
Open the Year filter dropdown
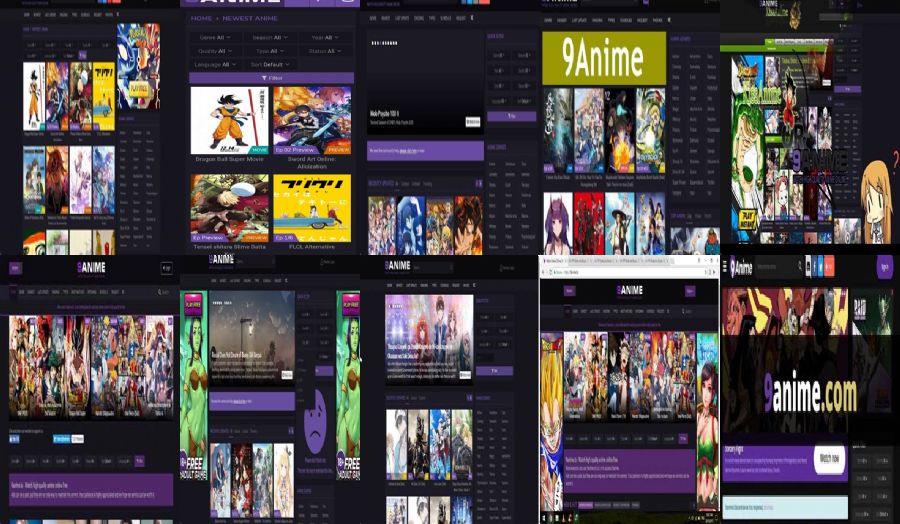coord(322,37)
